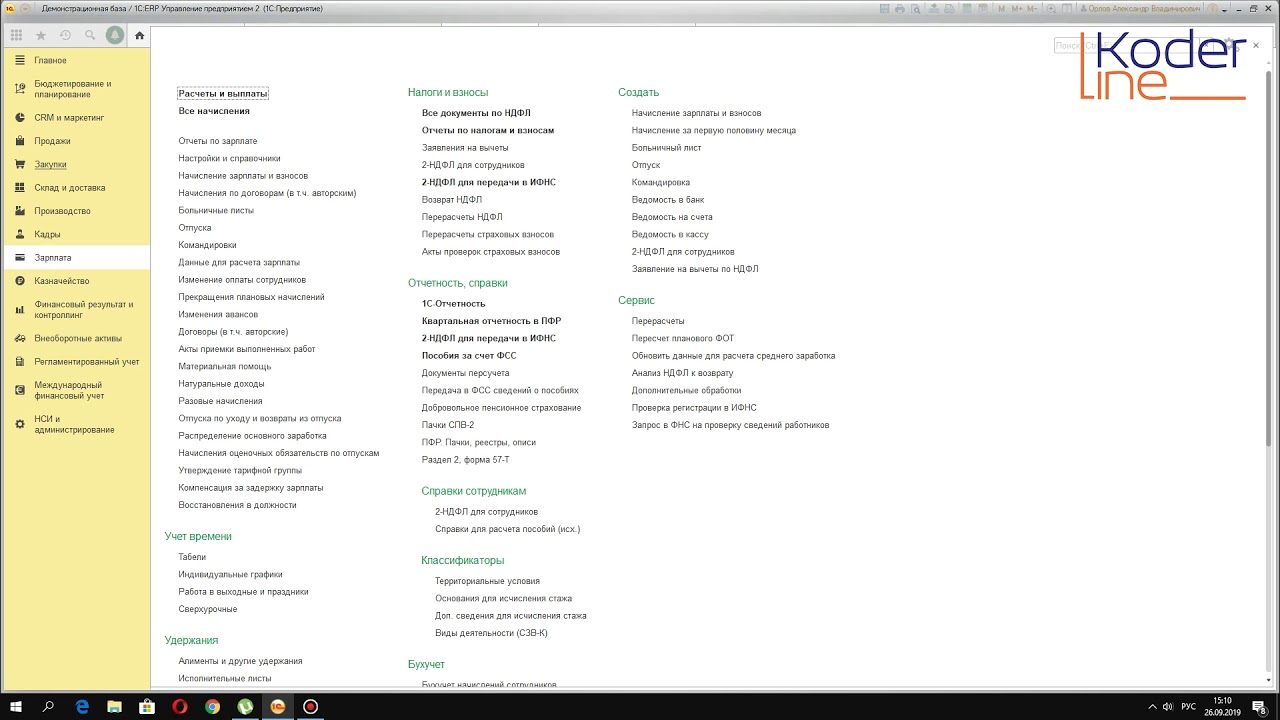1280x720 pixels.
Task: Open notifications bell icon
Action: click(x=115, y=35)
